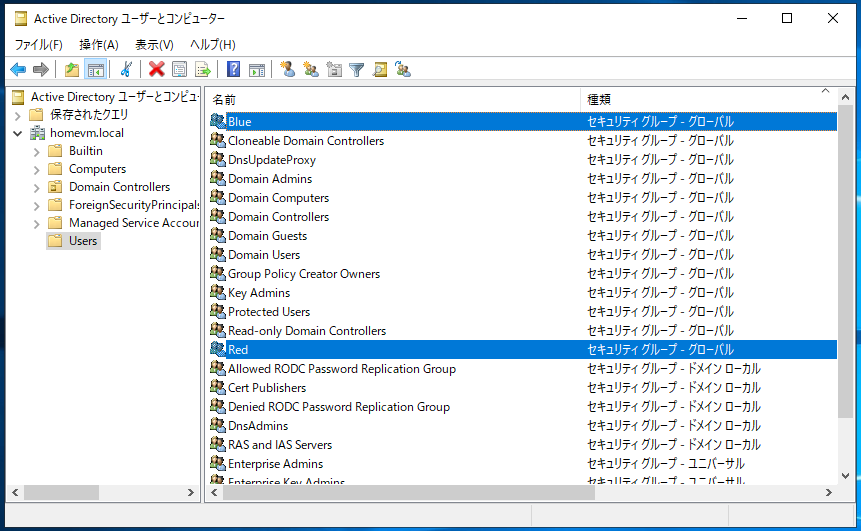Screen dimensions: 861x531
Task: Create a new group via toolbar icon
Action: tap(311, 69)
